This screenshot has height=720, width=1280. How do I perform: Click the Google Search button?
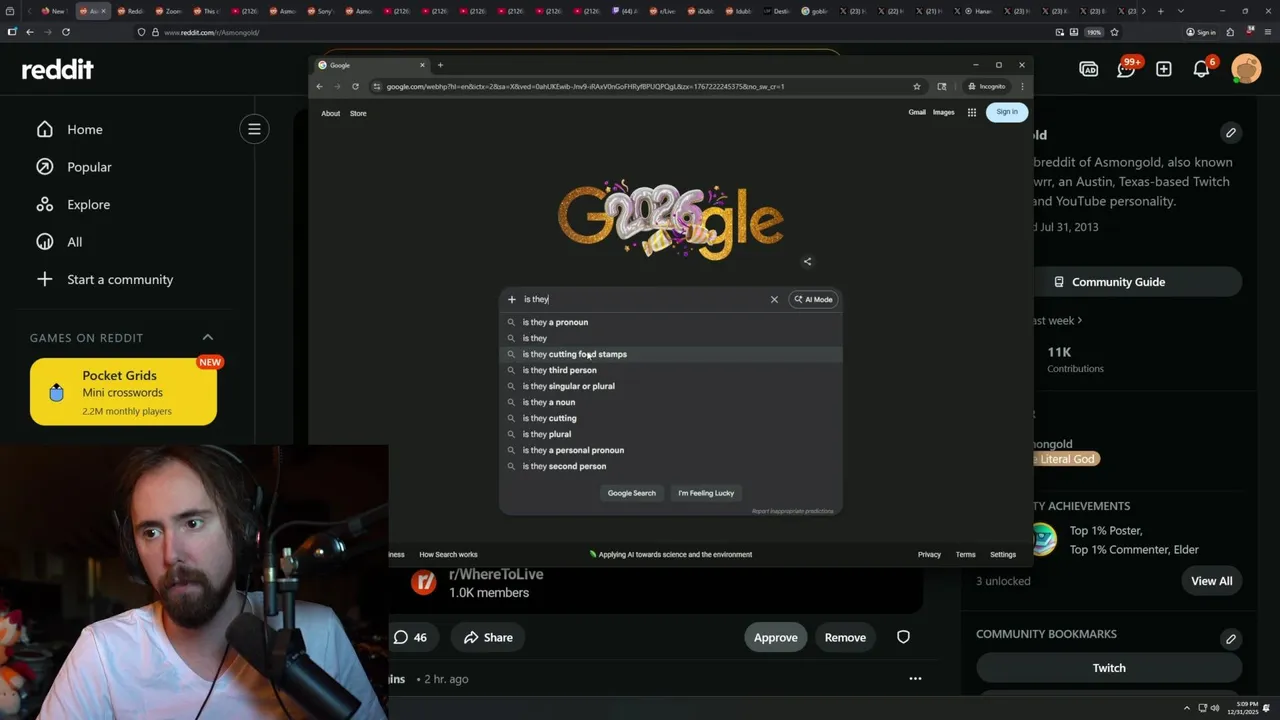point(632,493)
